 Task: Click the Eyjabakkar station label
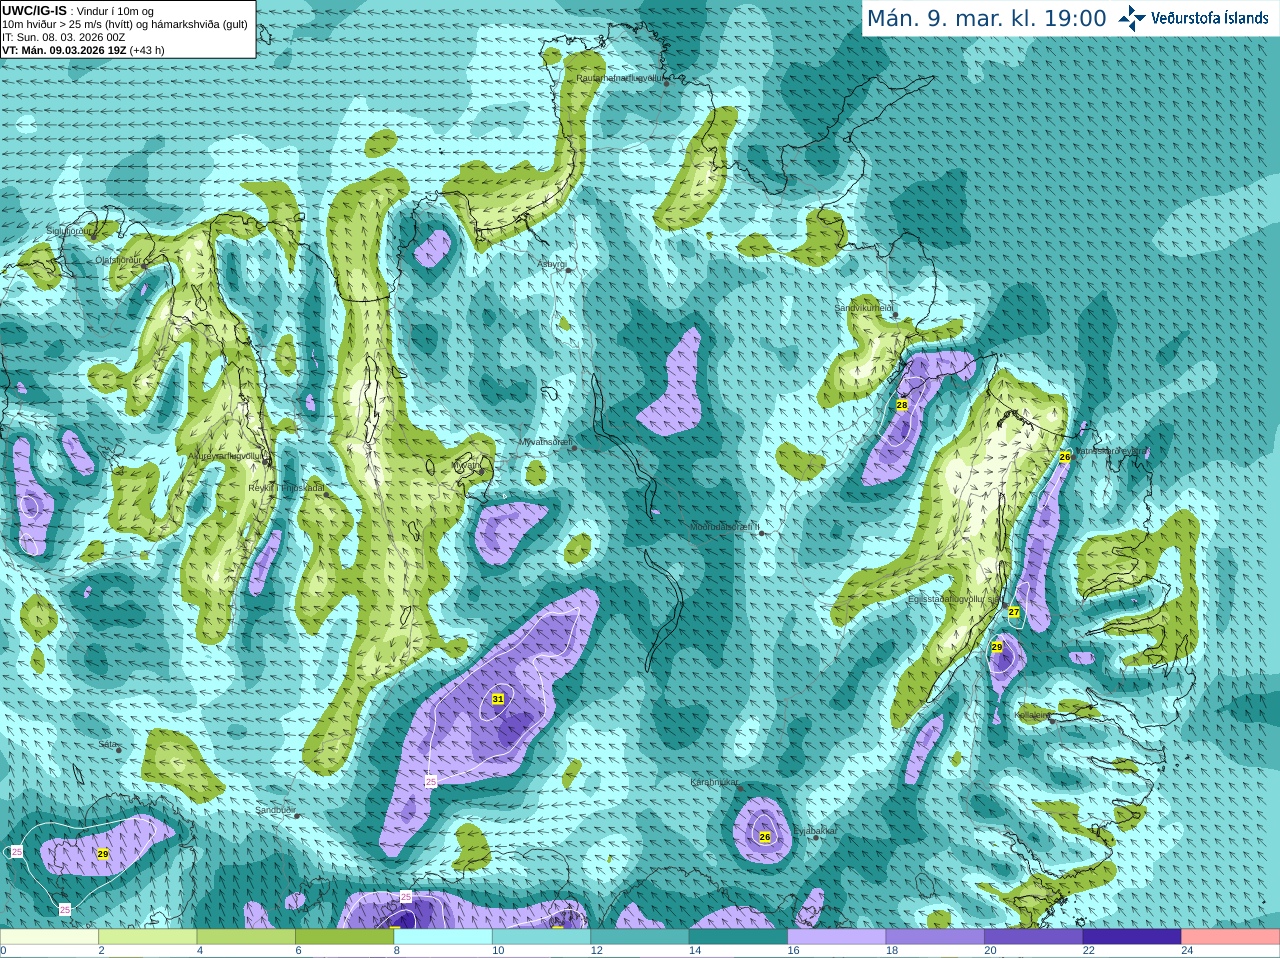(x=815, y=831)
